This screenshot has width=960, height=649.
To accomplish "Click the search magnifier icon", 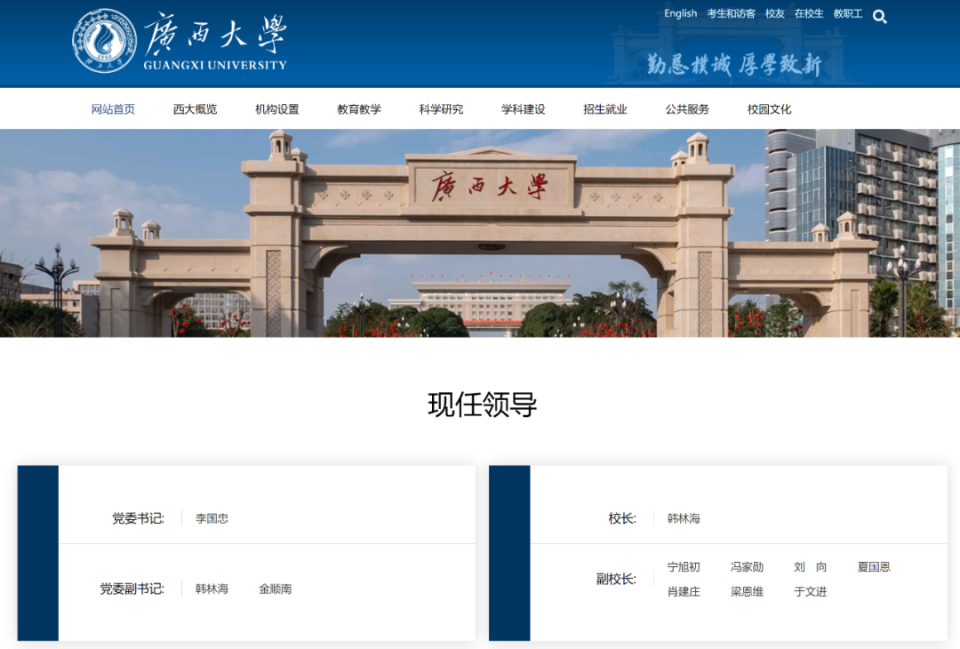I will click(879, 17).
